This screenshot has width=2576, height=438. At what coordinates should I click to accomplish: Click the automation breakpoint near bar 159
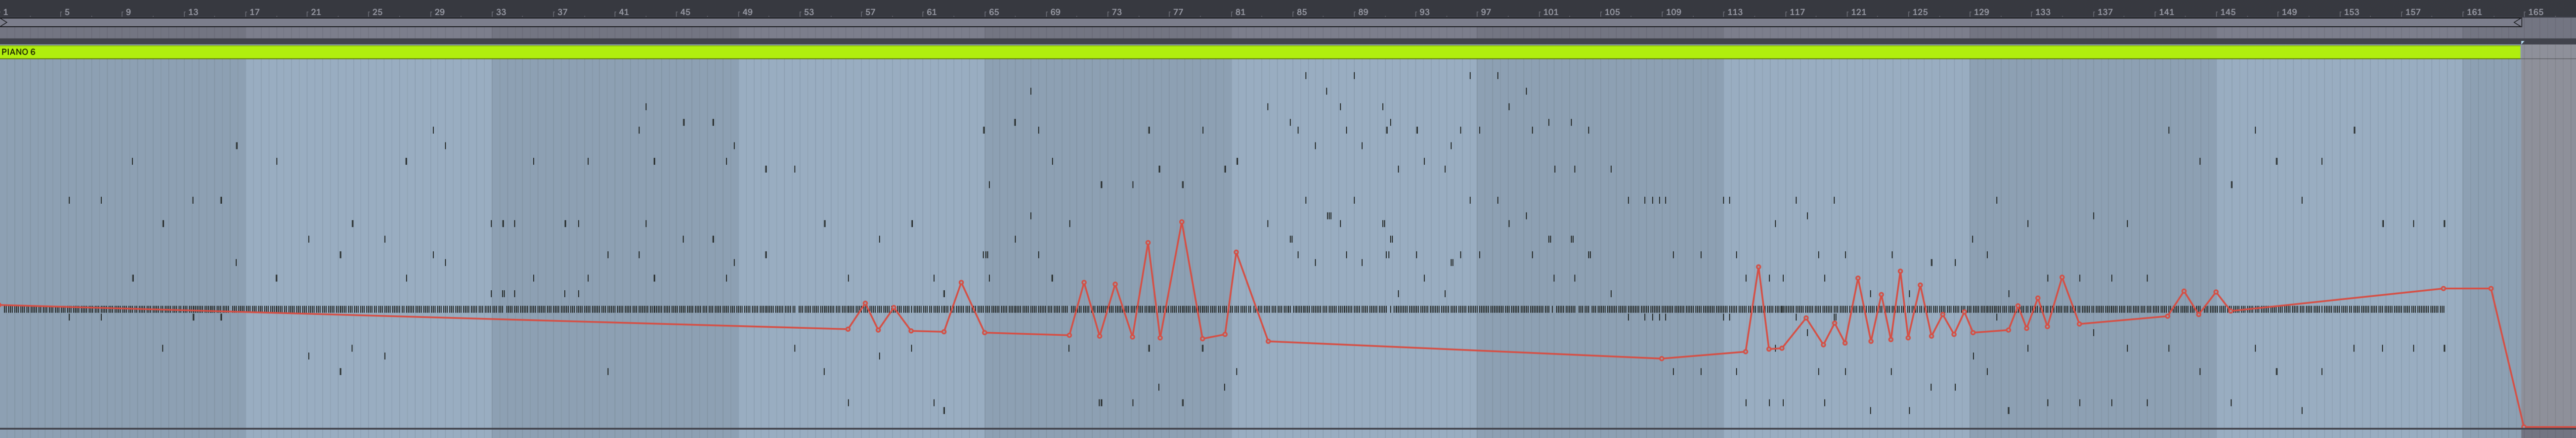(2443, 288)
